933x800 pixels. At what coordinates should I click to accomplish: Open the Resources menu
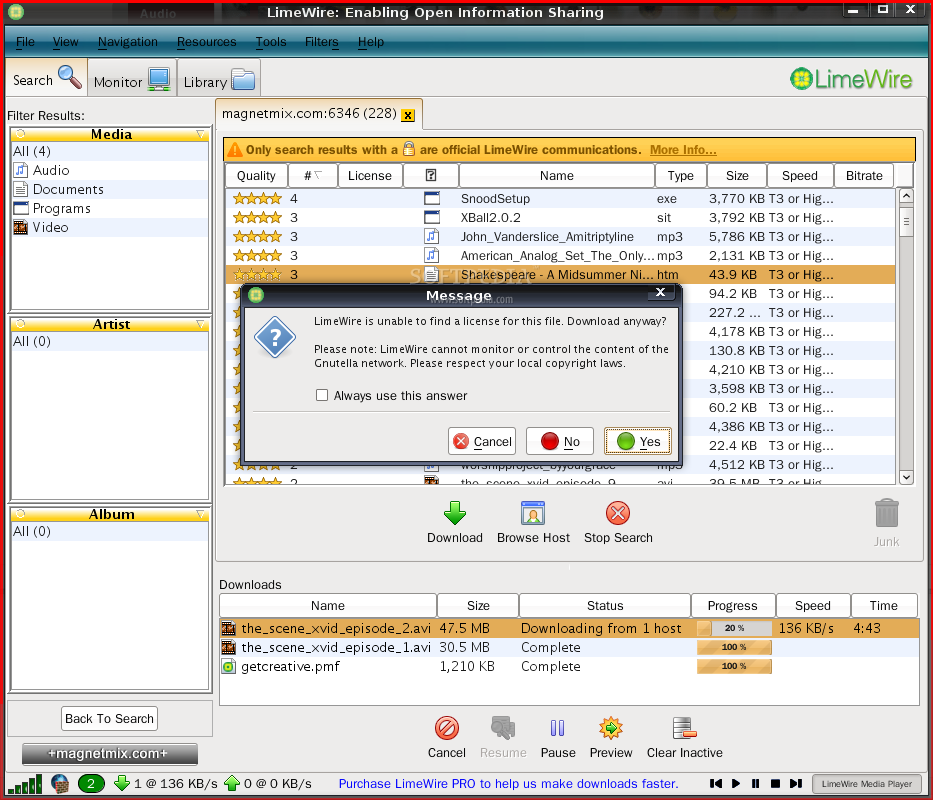(x=206, y=42)
